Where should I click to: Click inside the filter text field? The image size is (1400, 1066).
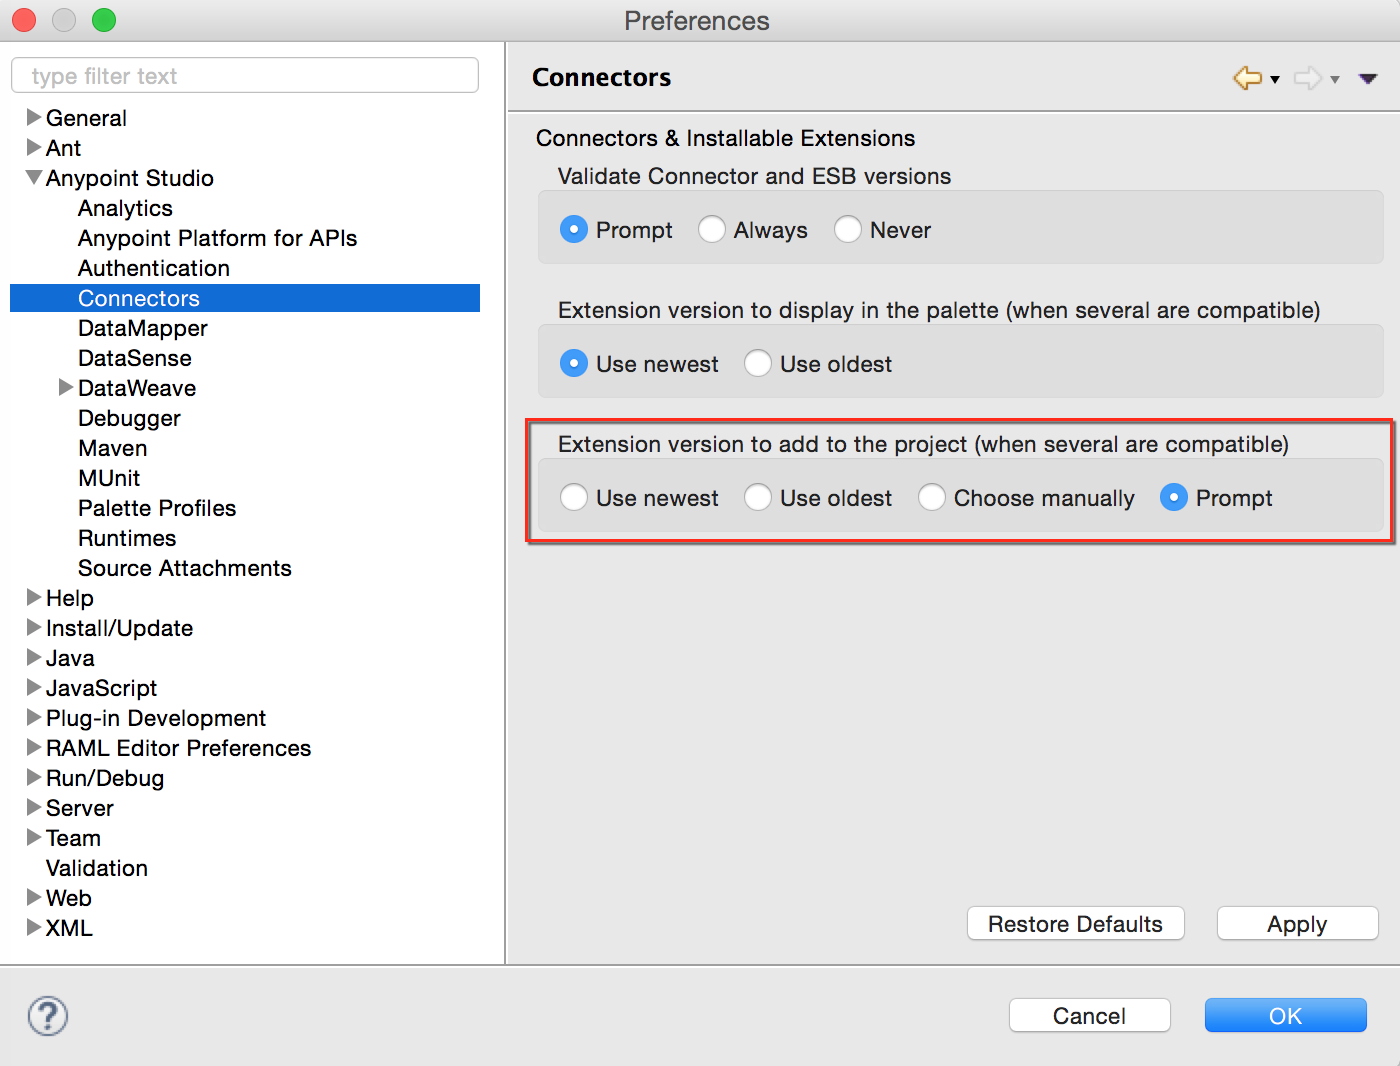(244, 75)
